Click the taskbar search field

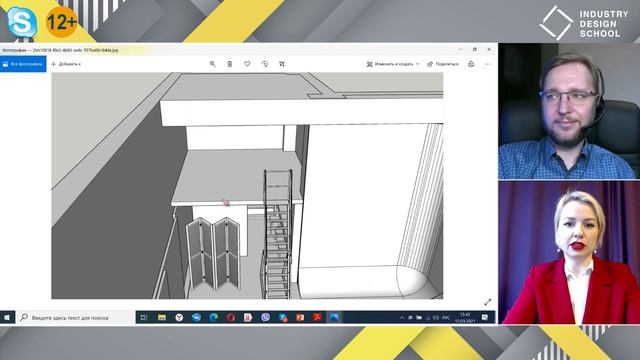pos(75,317)
